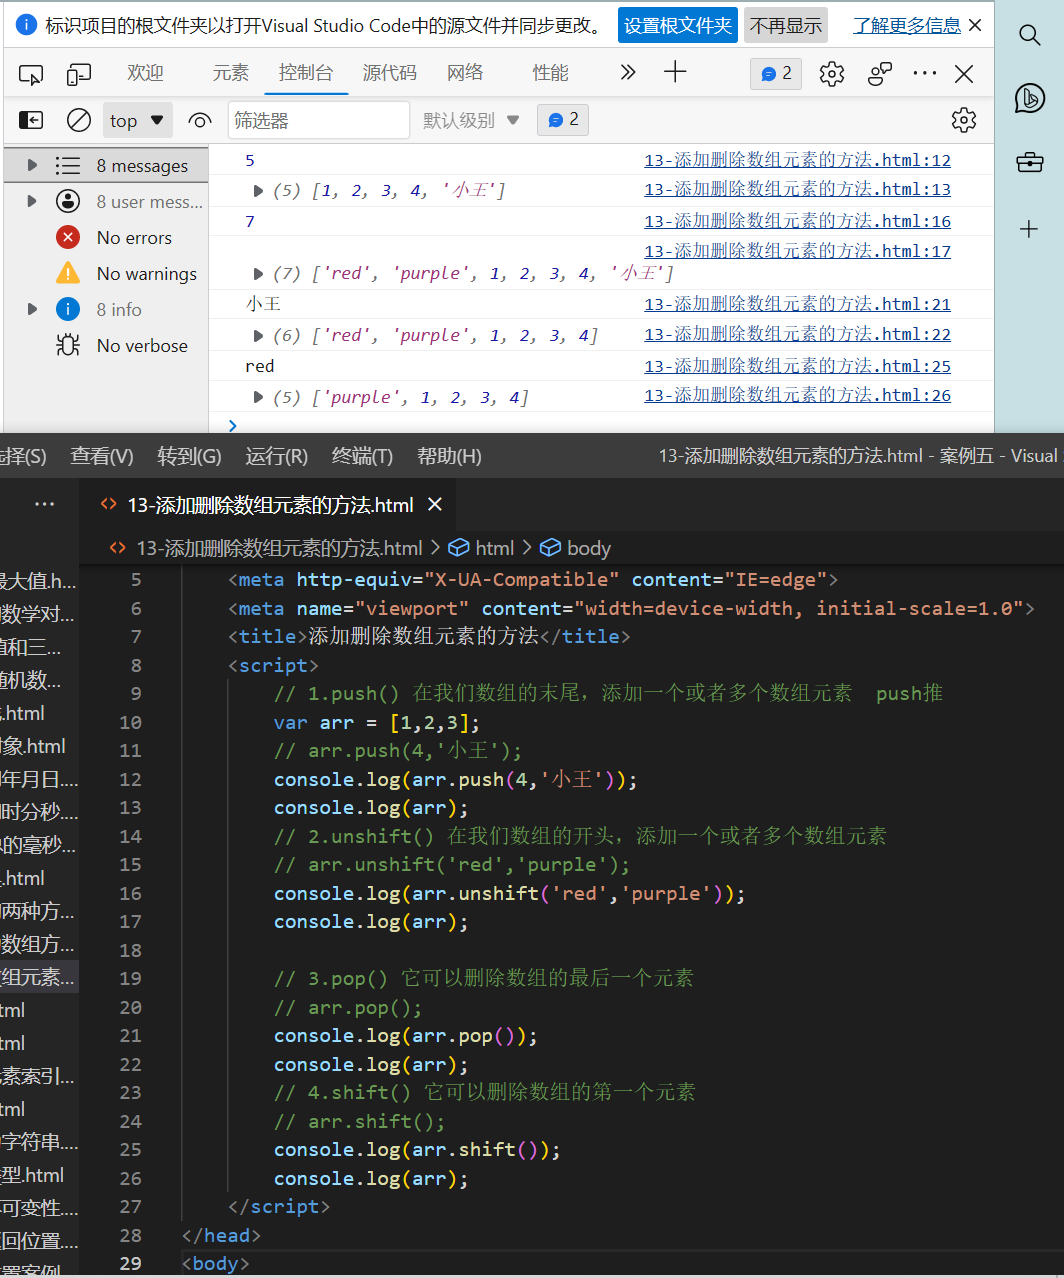
Task: Click the Bing chat sidebar icon
Action: pyautogui.click(x=1029, y=98)
